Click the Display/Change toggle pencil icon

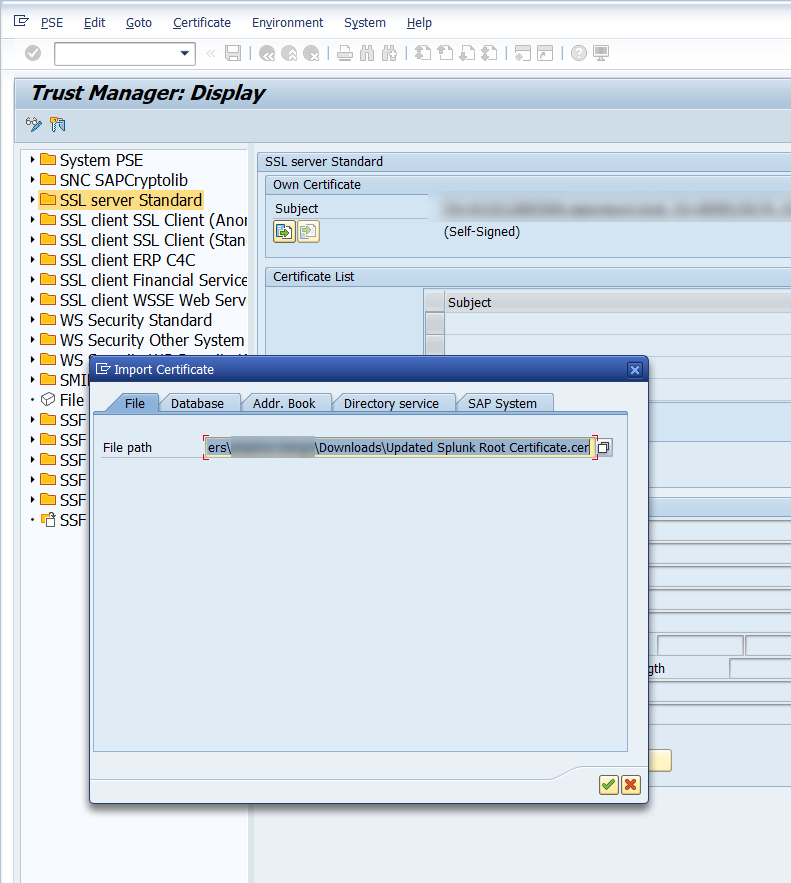click(34, 125)
